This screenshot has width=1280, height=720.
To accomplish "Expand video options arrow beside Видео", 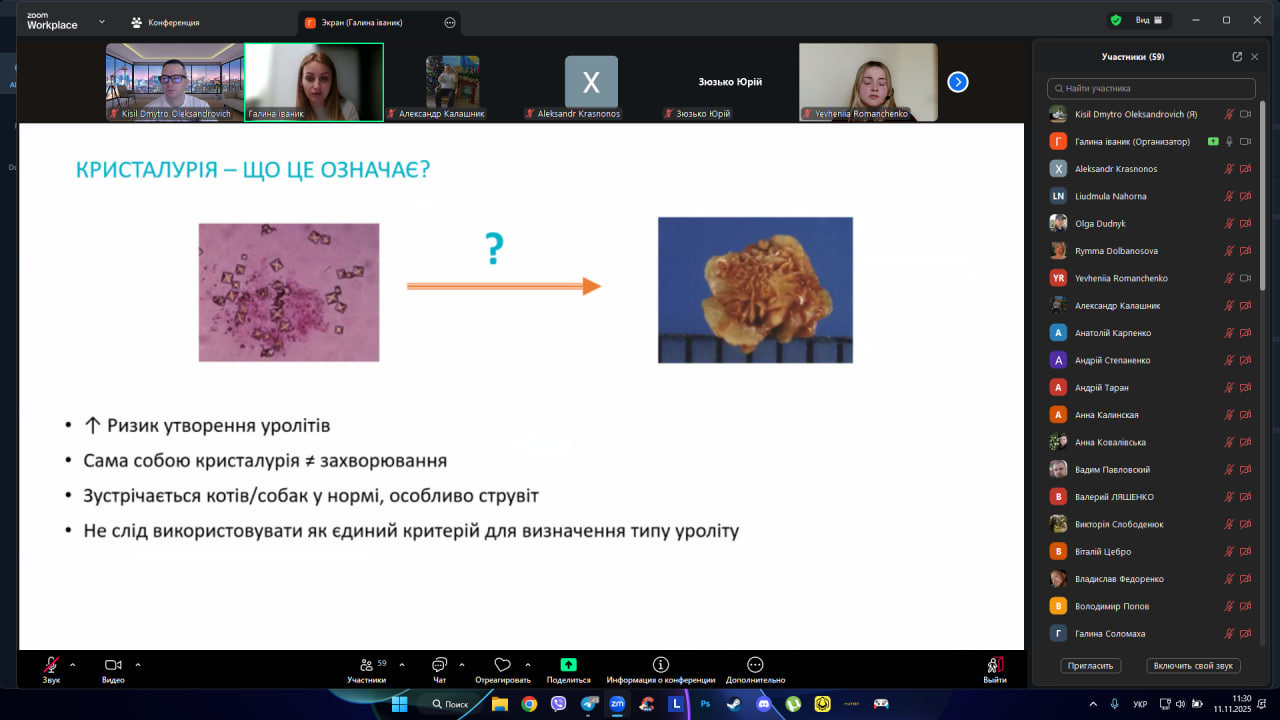I will [x=138, y=664].
